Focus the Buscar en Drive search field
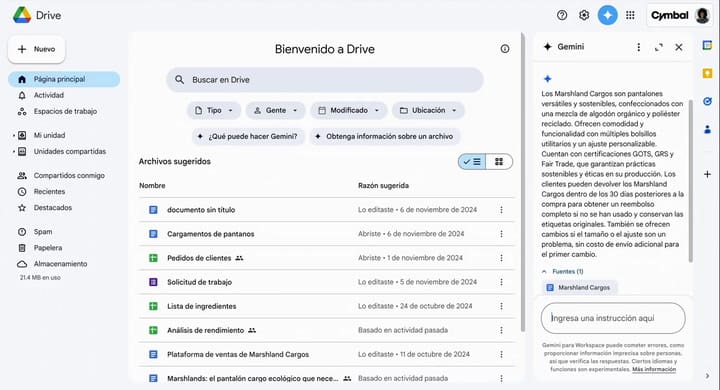The width and height of the screenshot is (720, 390). click(325, 80)
